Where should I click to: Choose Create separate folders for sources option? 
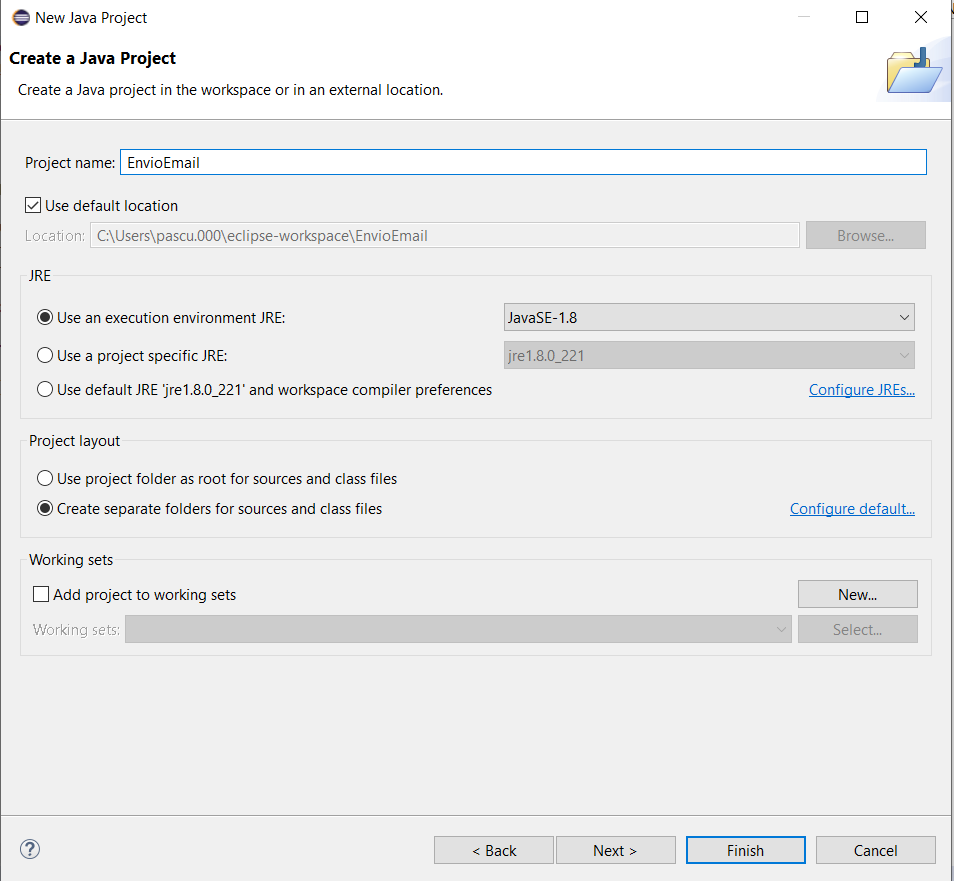click(45, 509)
